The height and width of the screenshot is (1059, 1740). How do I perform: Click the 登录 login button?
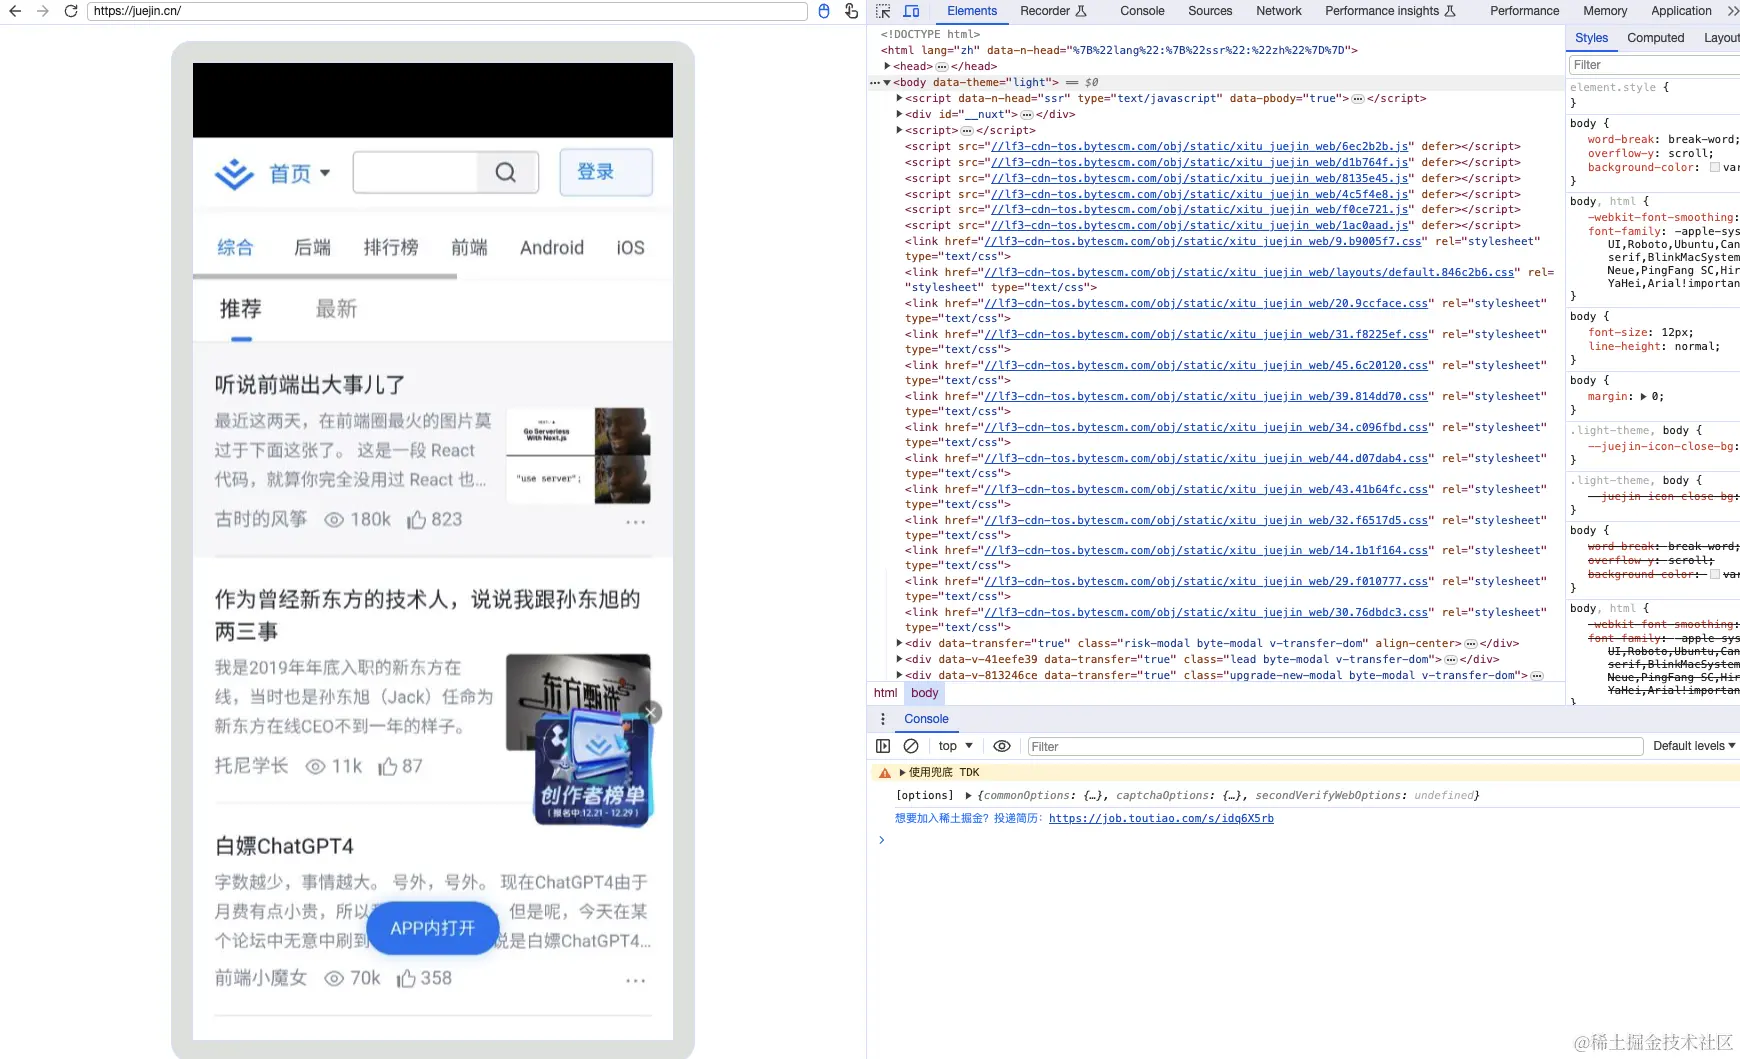(x=606, y=172)
